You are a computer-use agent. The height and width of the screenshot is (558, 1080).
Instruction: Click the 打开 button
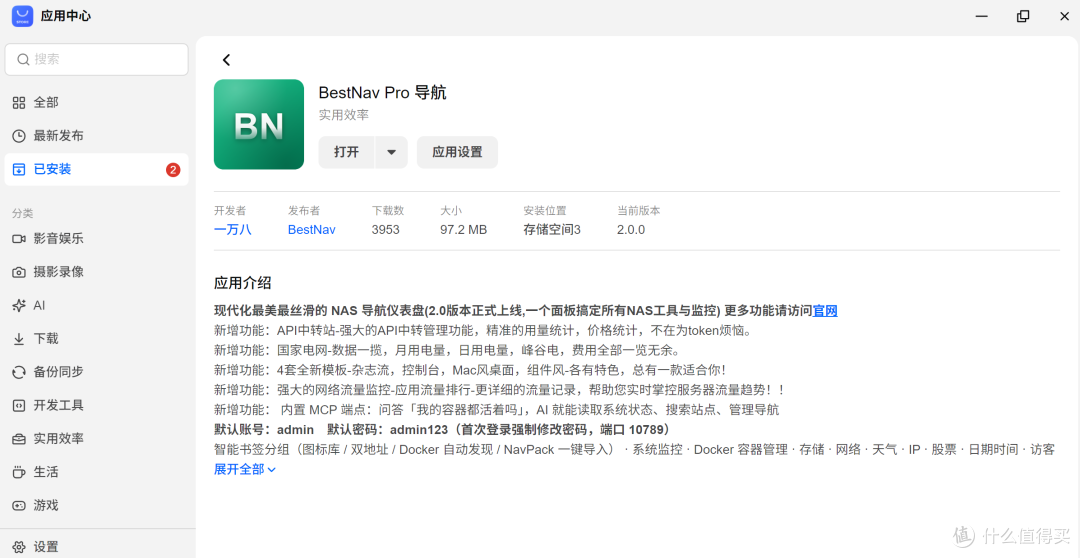click(346, 152)
